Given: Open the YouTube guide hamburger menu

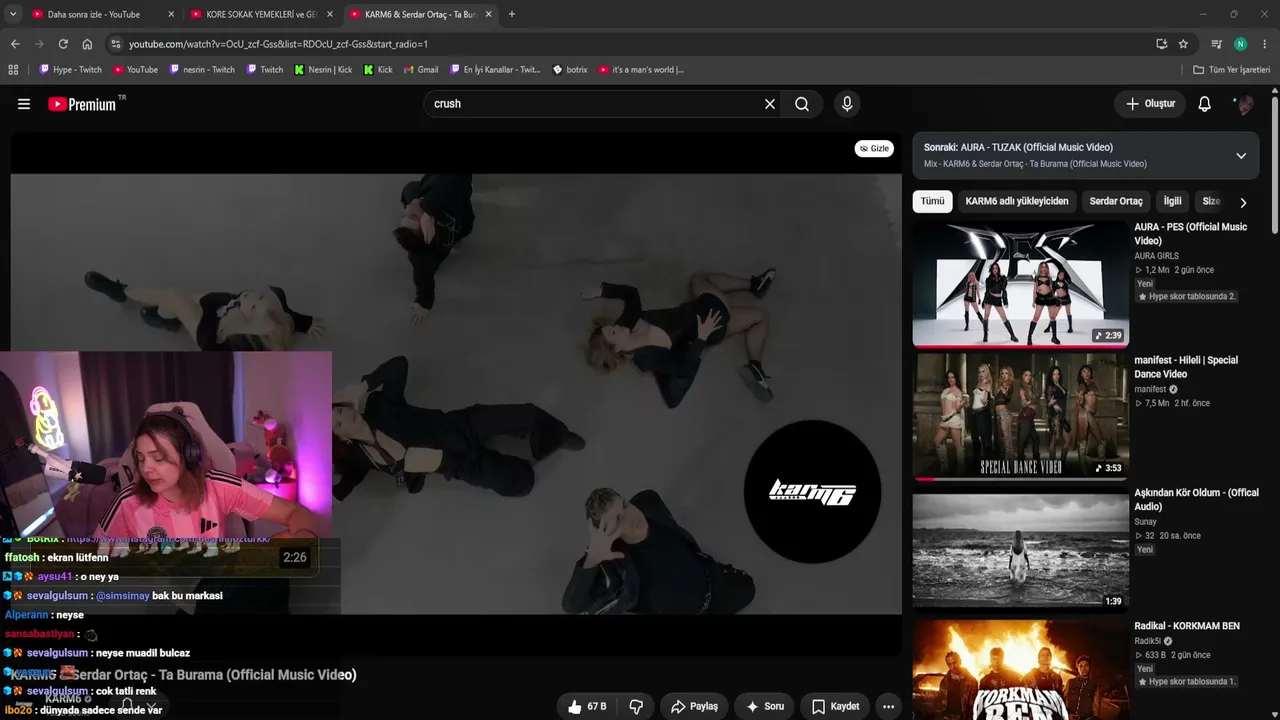Looking at the screenshot, I should pos(24,104).
